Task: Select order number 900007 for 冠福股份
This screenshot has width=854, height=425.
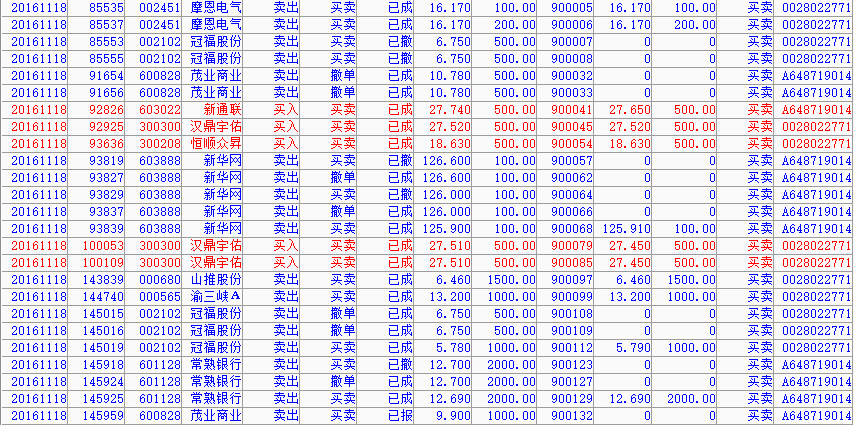Action: point(572,42)
